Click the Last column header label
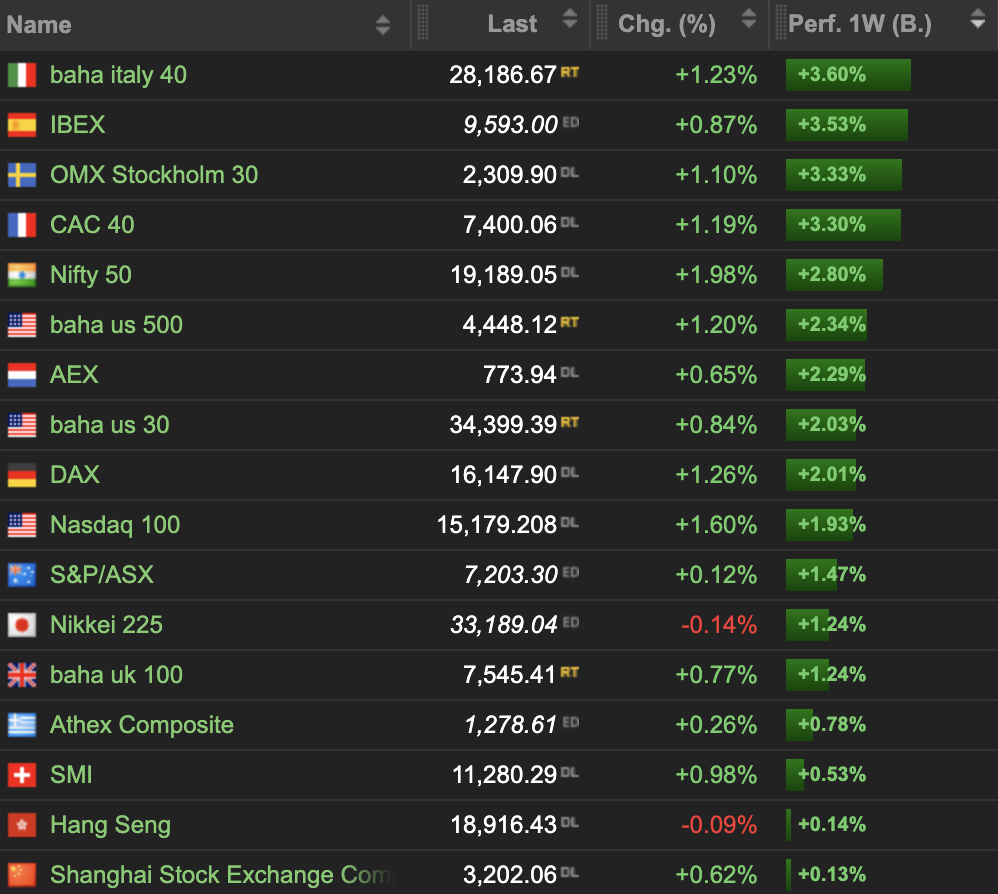The height and width of the screenshot is (894, 998). (x=512, y=24)
